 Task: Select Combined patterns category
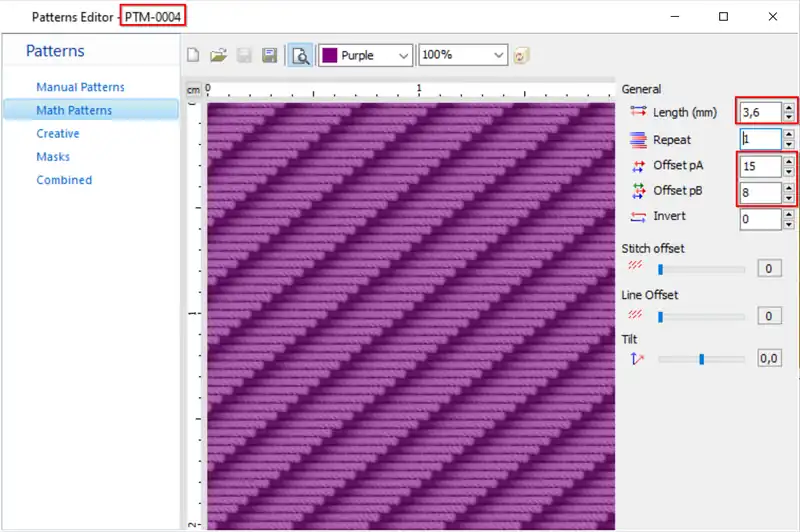click(64, 180)
